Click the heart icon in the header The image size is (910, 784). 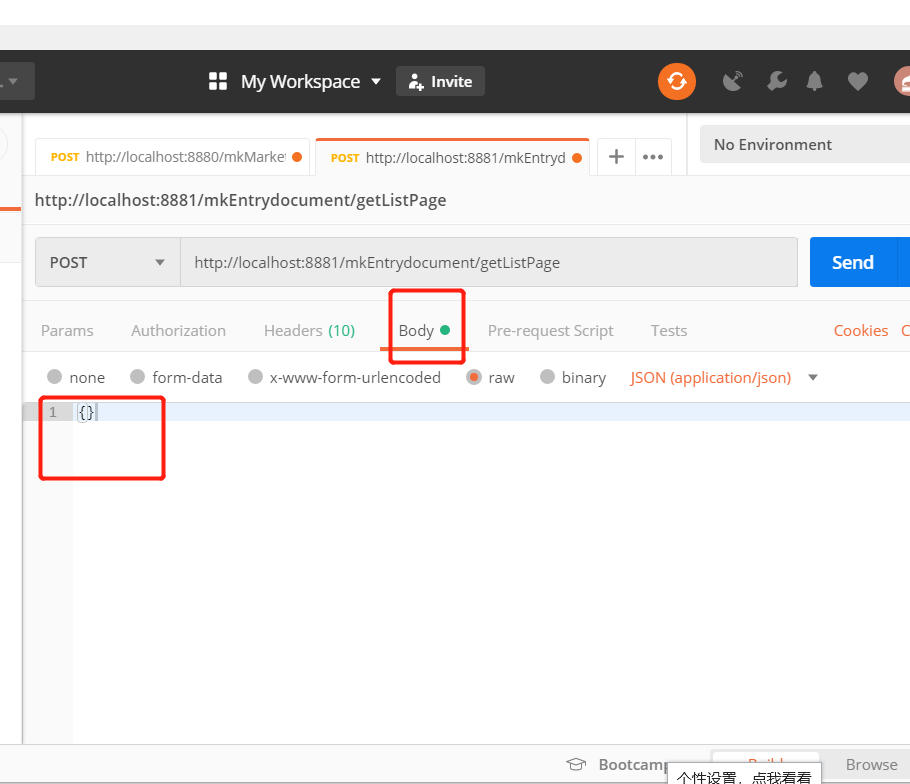(857, 81)
